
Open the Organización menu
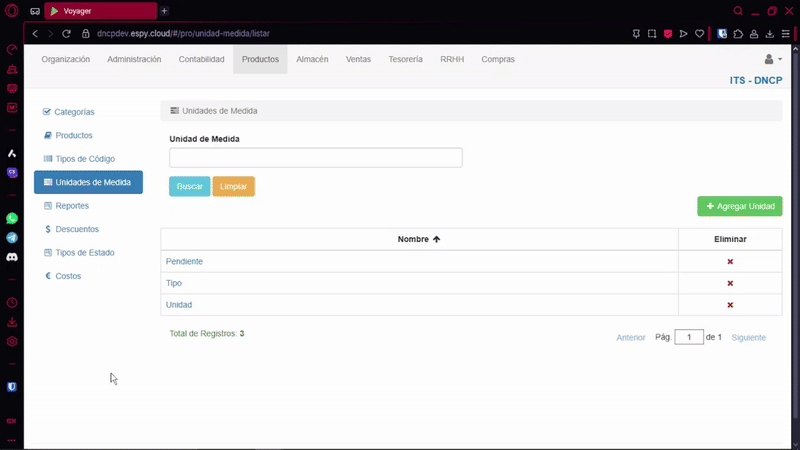66,59
